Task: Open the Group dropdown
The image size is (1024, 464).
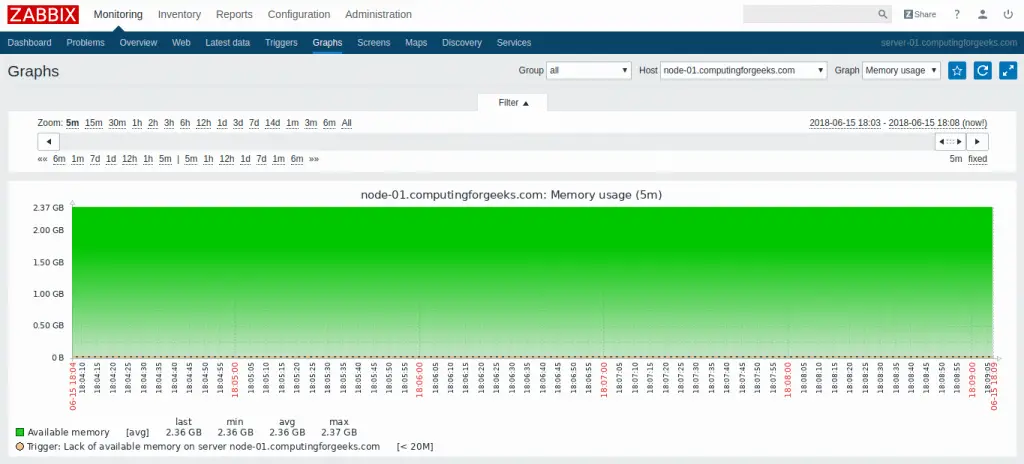Action: [x=590, y=71]
